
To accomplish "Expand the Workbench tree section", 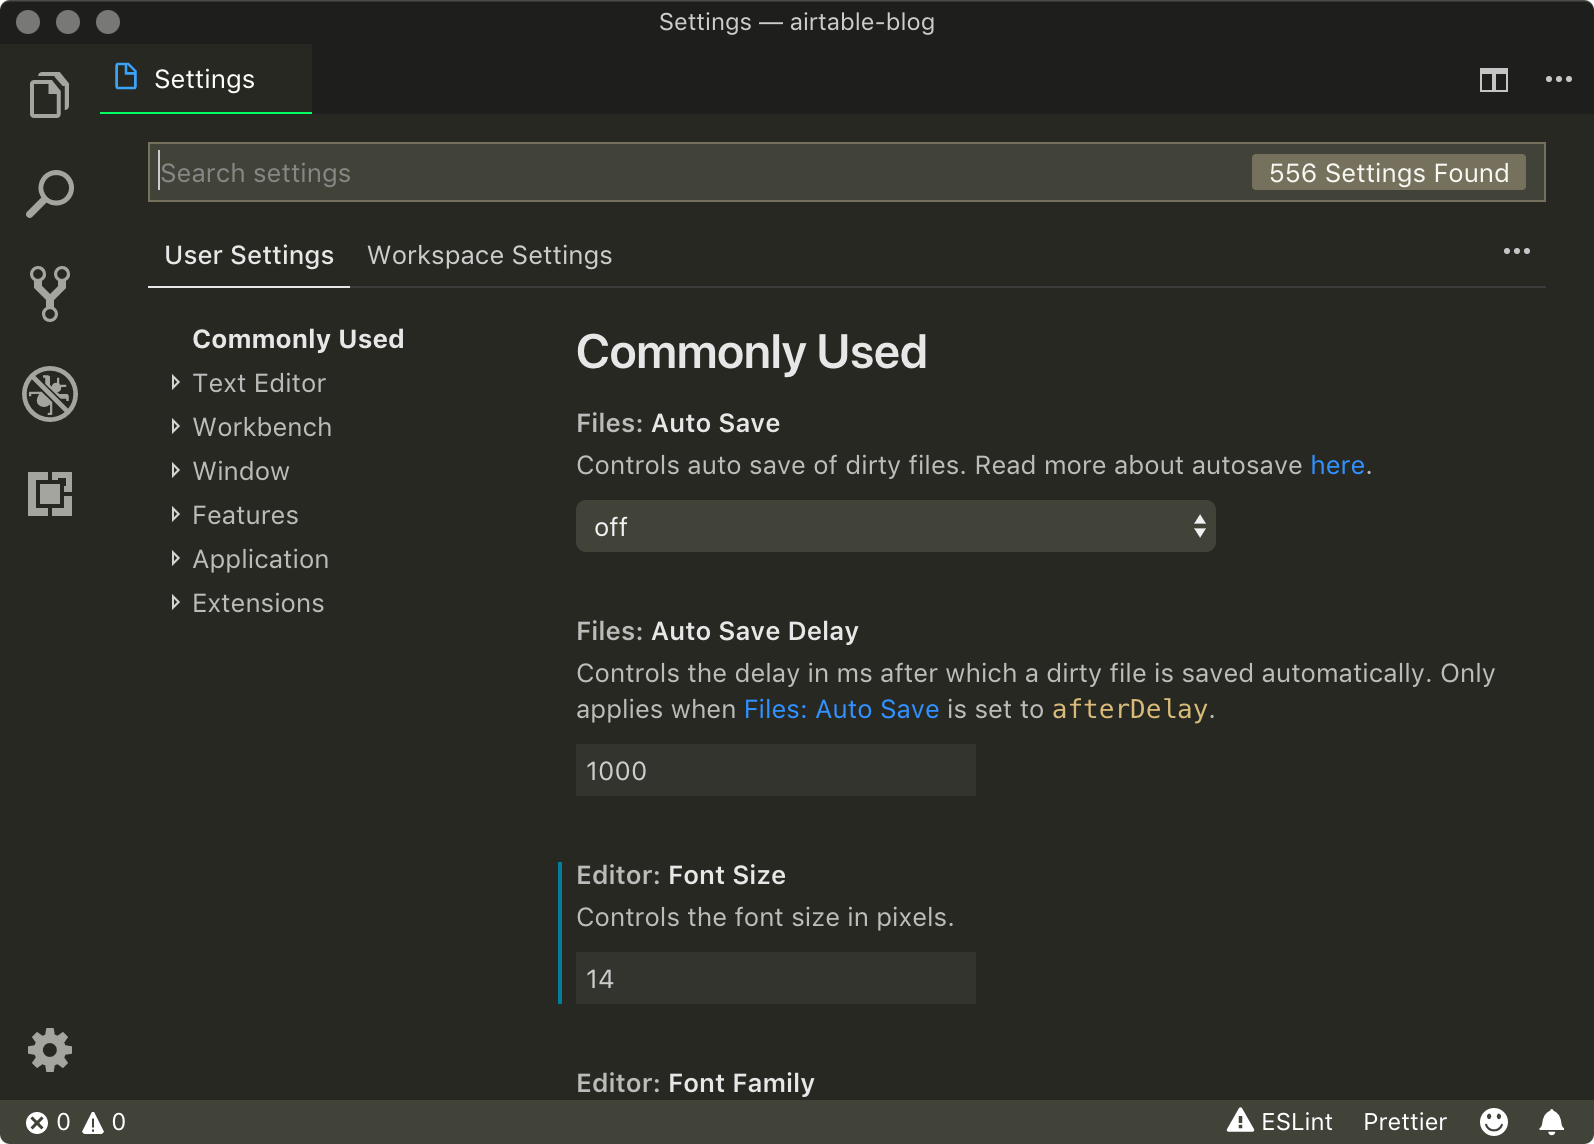I will tap(262, 427).
